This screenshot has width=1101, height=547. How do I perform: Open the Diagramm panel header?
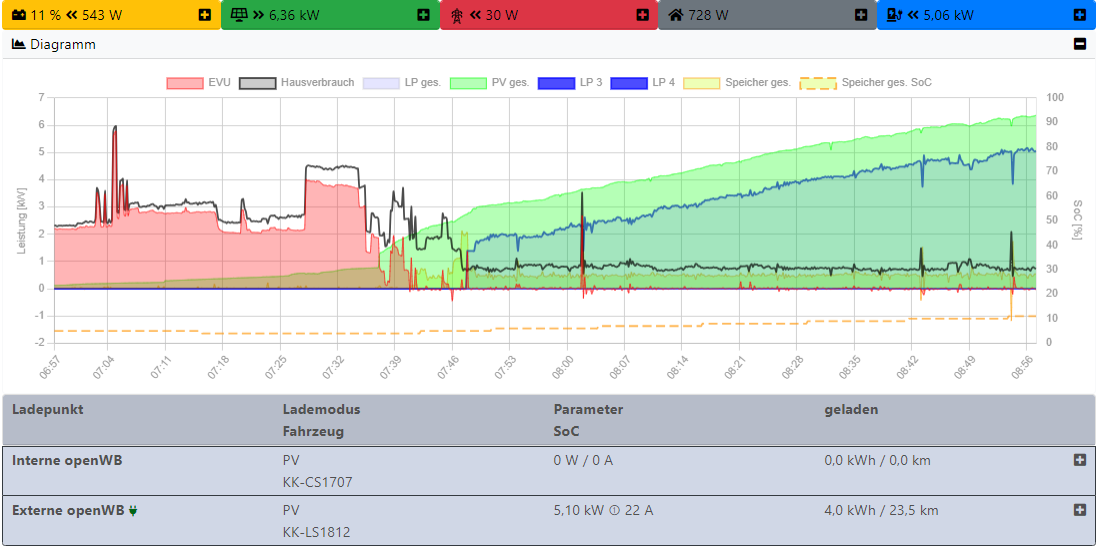point(62,44)
